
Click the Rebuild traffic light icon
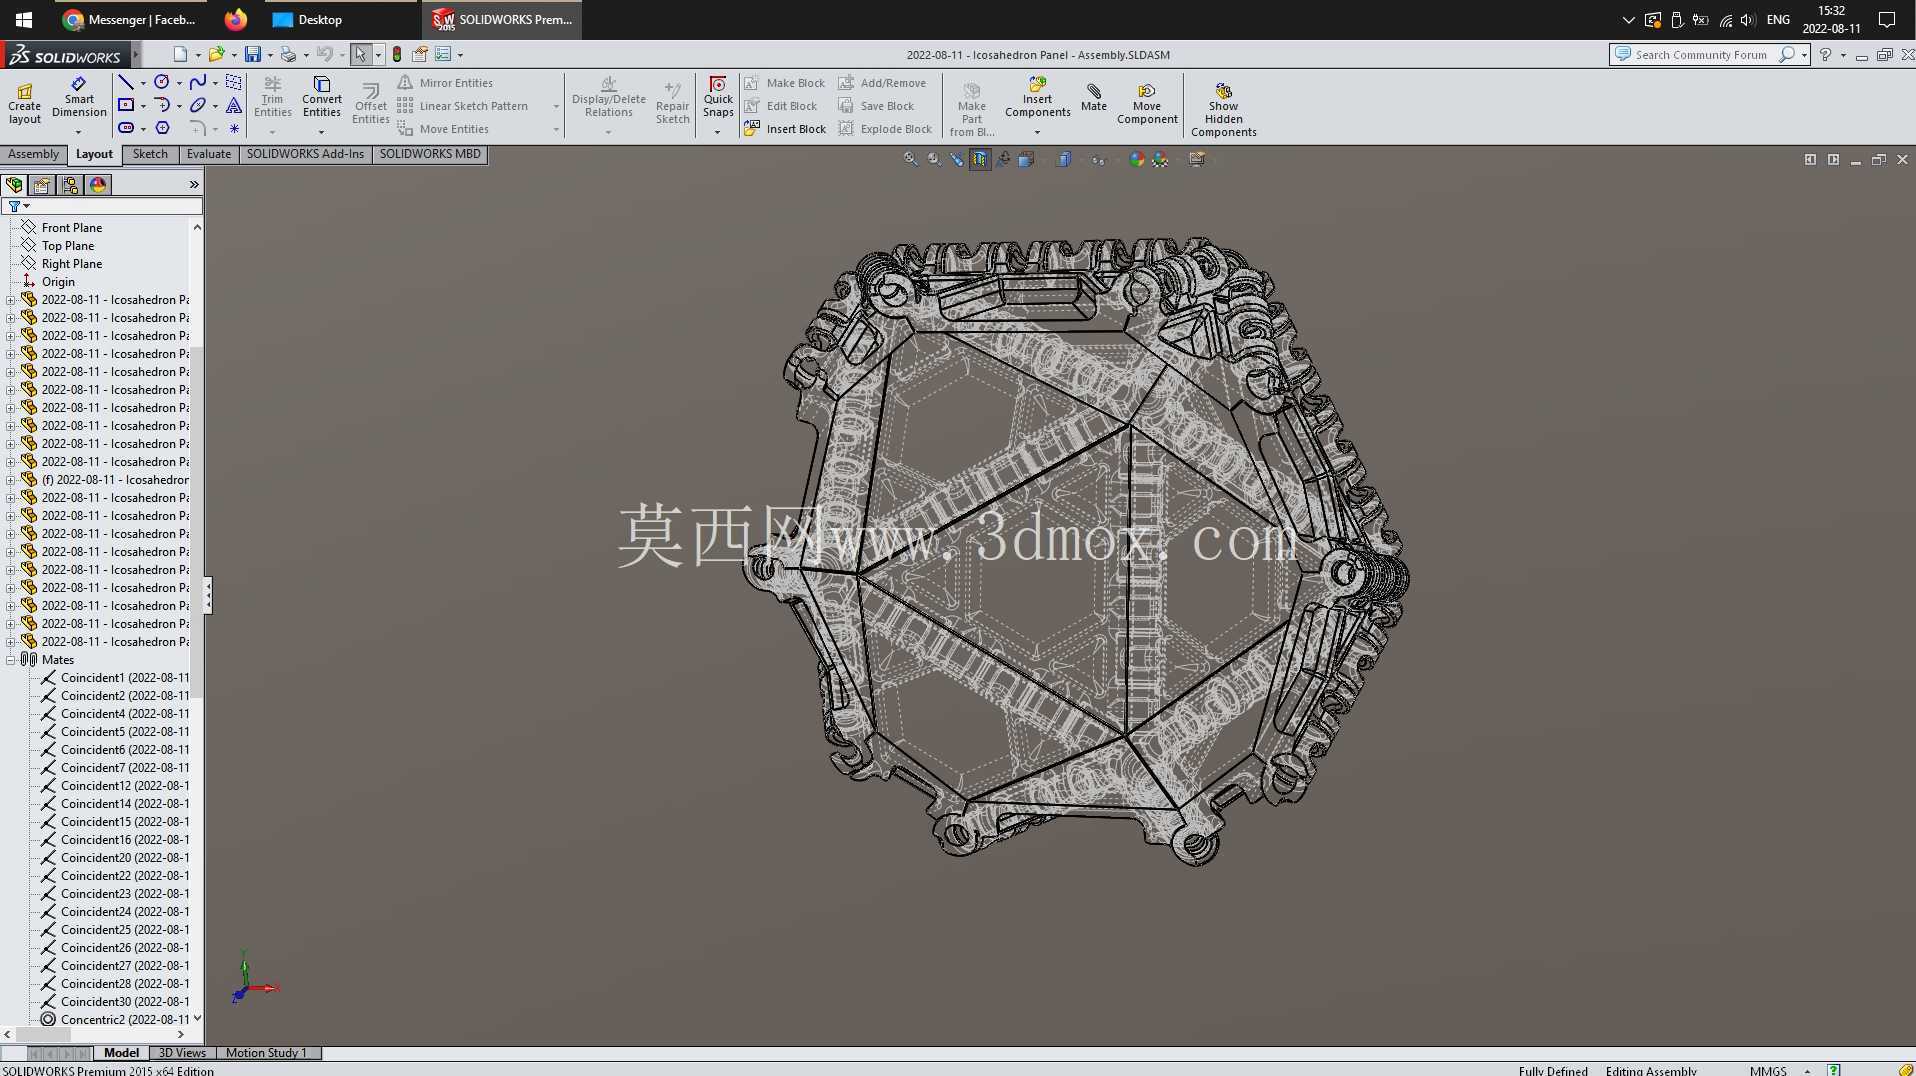pyautogui.click(x=397, y=54)
